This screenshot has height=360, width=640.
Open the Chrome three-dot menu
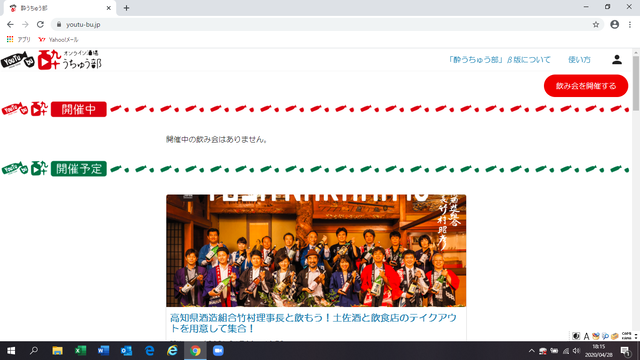(630, 24)
